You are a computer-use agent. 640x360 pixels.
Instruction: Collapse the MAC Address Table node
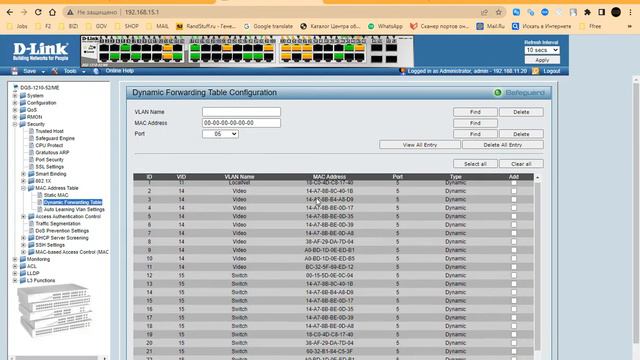(23, 188)
